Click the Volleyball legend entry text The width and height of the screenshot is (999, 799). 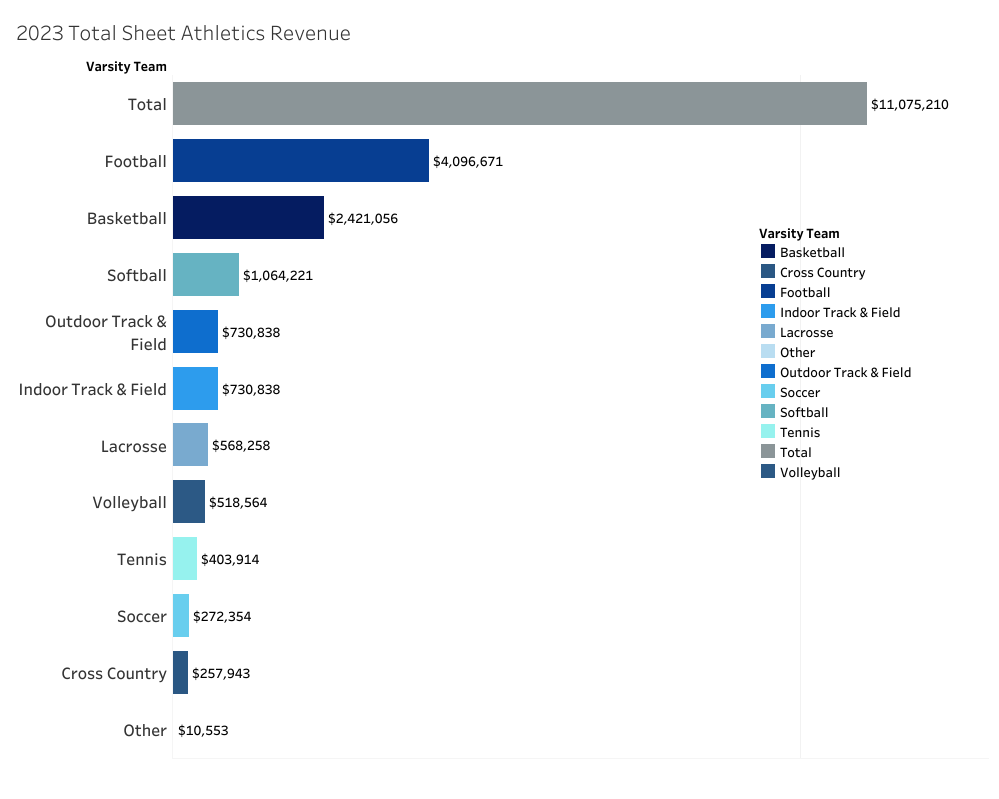(x=810, y=472)
